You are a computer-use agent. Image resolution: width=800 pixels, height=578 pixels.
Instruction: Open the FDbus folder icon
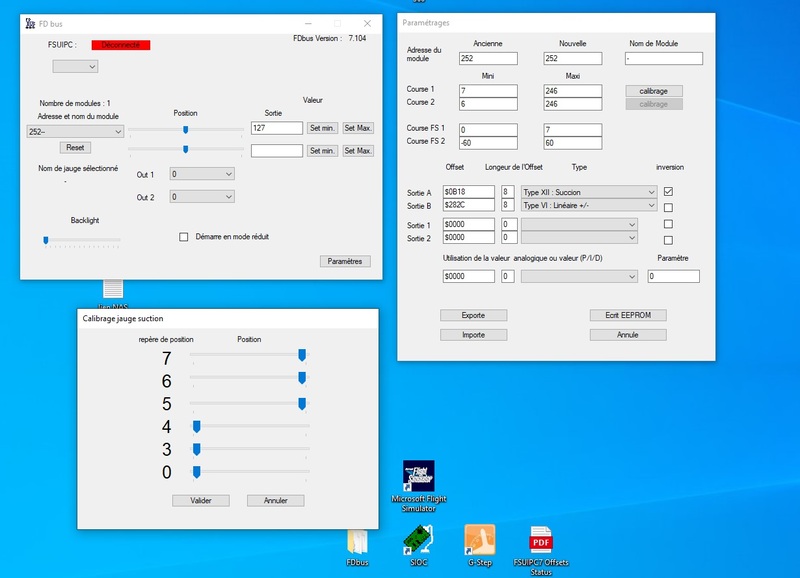point(359,541)
